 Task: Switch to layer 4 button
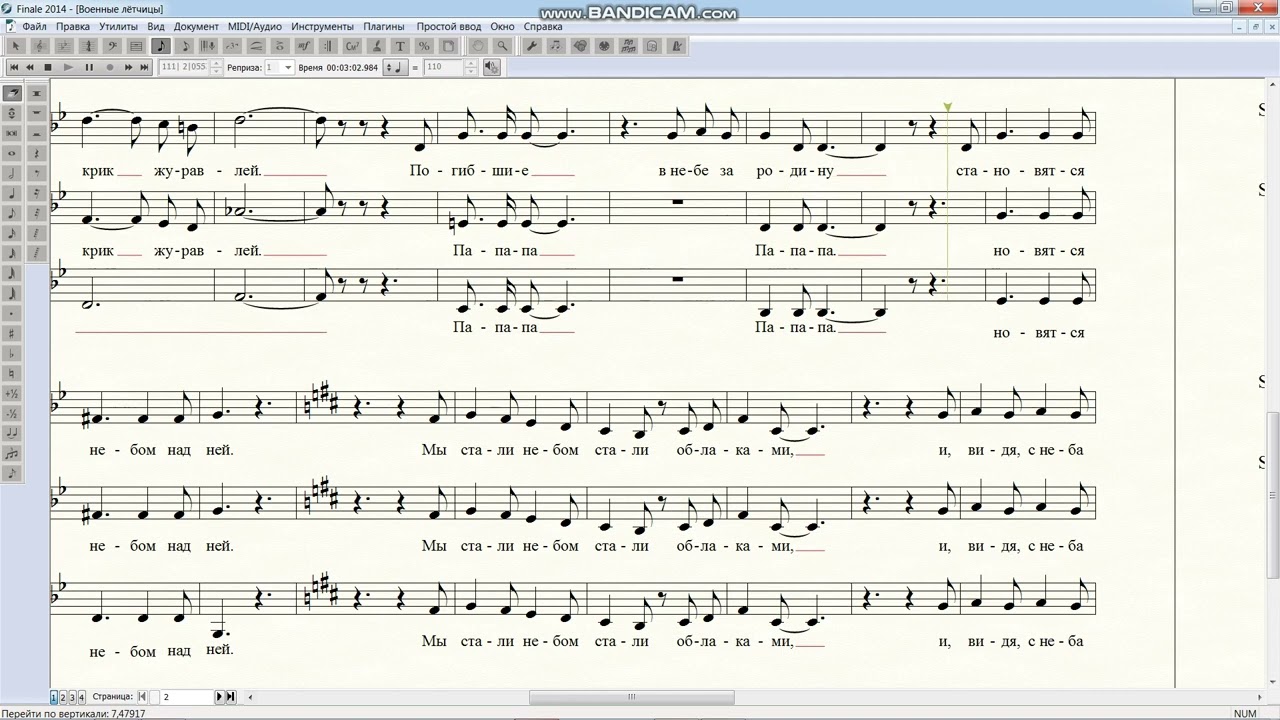click(x=81, y=697)
